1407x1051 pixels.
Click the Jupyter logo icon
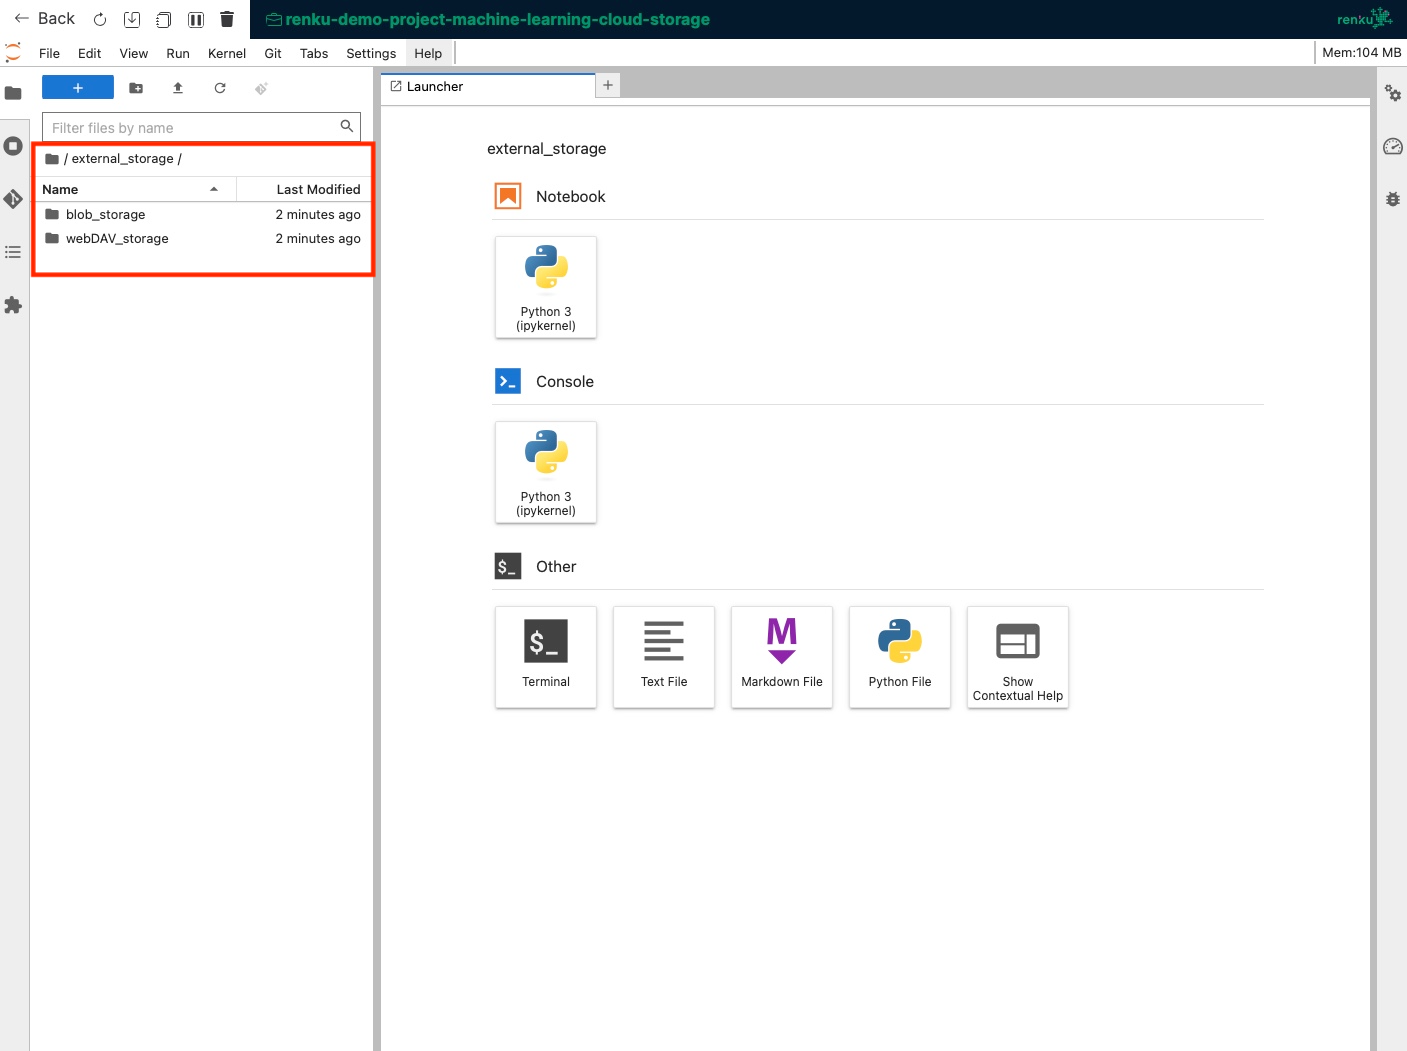point(13,53)
